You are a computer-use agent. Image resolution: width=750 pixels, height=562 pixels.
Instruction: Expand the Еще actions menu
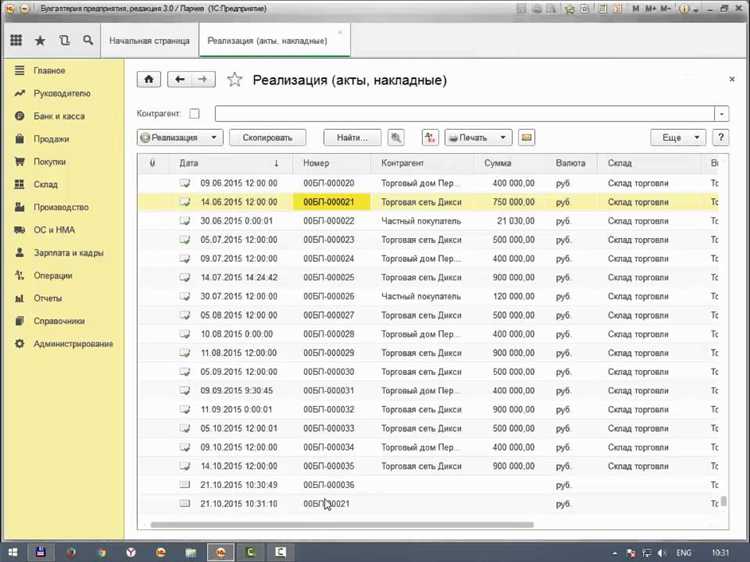pos(678,138)
